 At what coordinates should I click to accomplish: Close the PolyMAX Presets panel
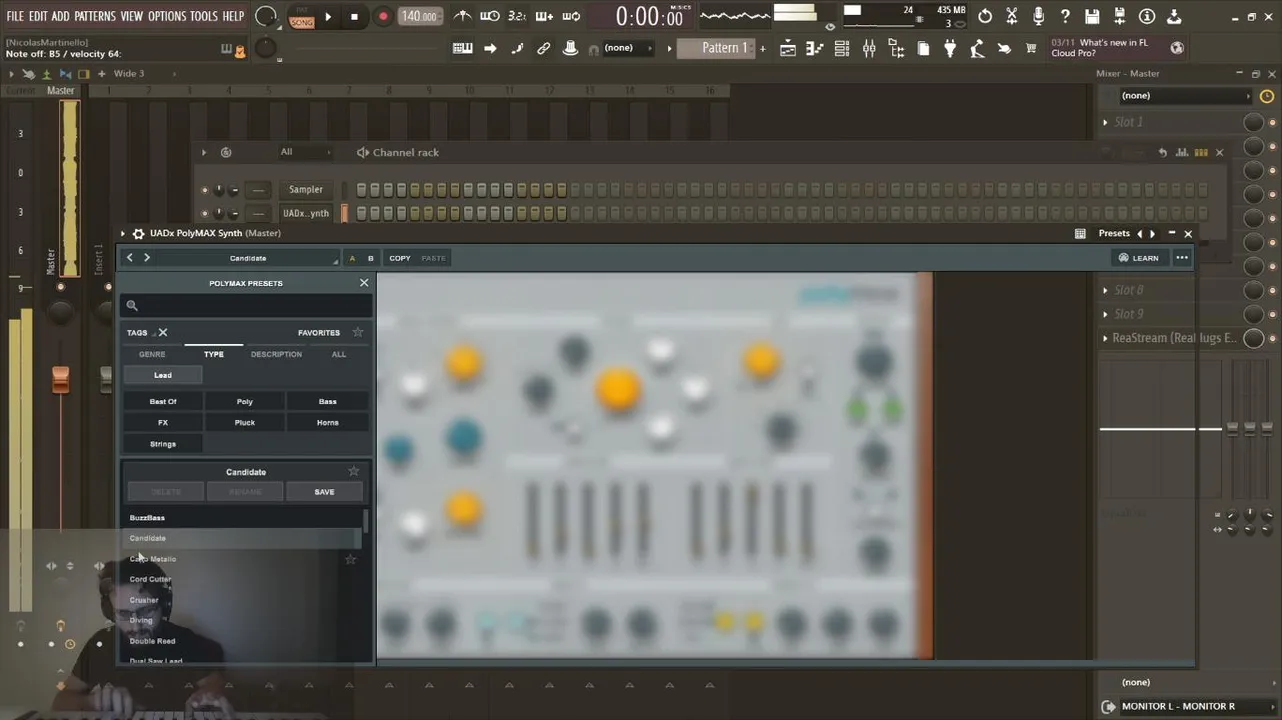[364, 283]
